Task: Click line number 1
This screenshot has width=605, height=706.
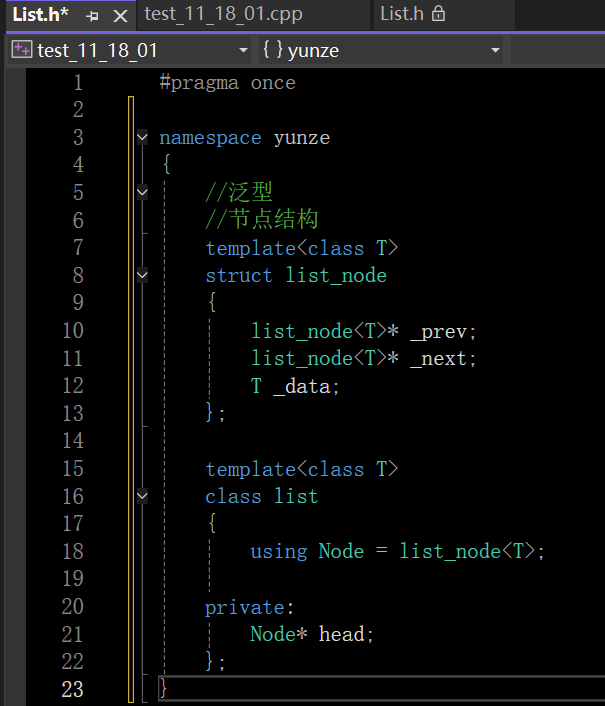Action: [78, 83]
